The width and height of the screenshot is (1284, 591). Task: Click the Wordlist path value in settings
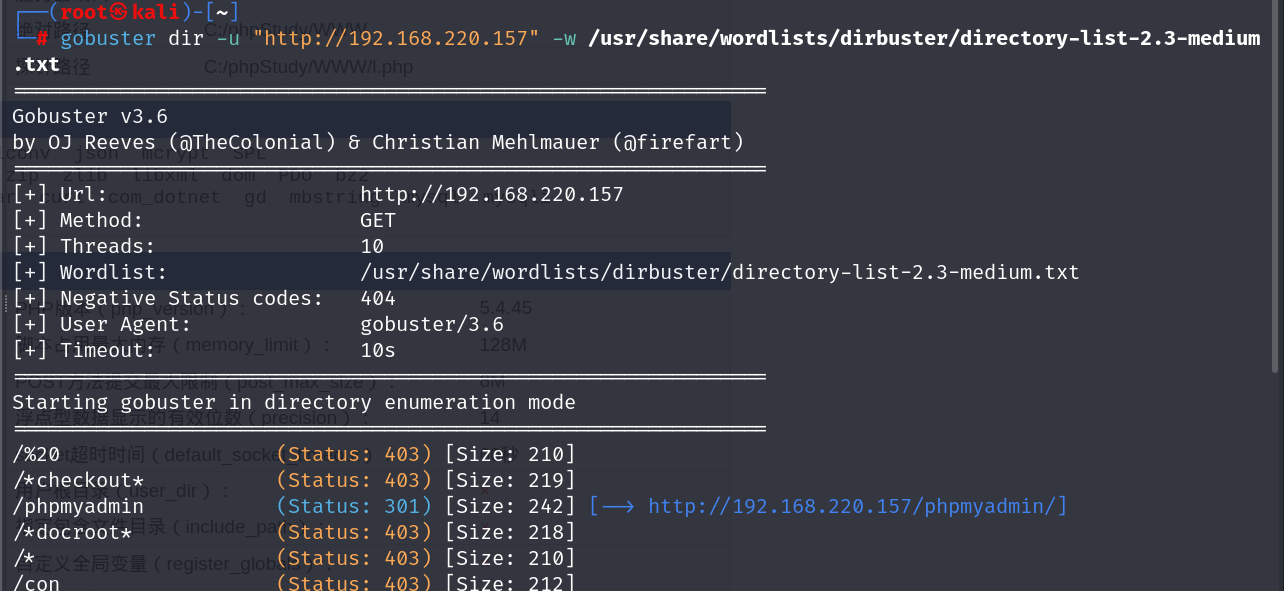tap(719, 272)
